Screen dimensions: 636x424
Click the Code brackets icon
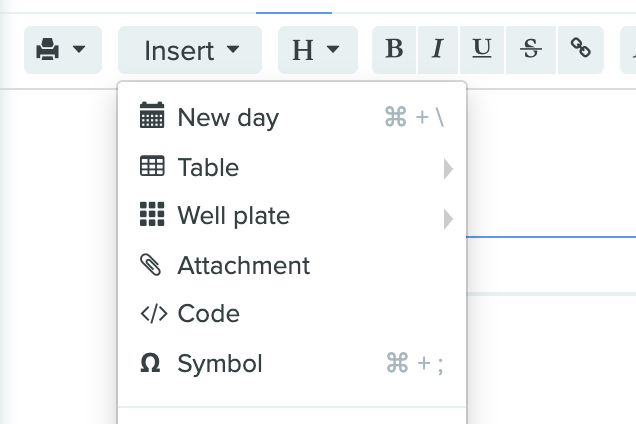154,314
